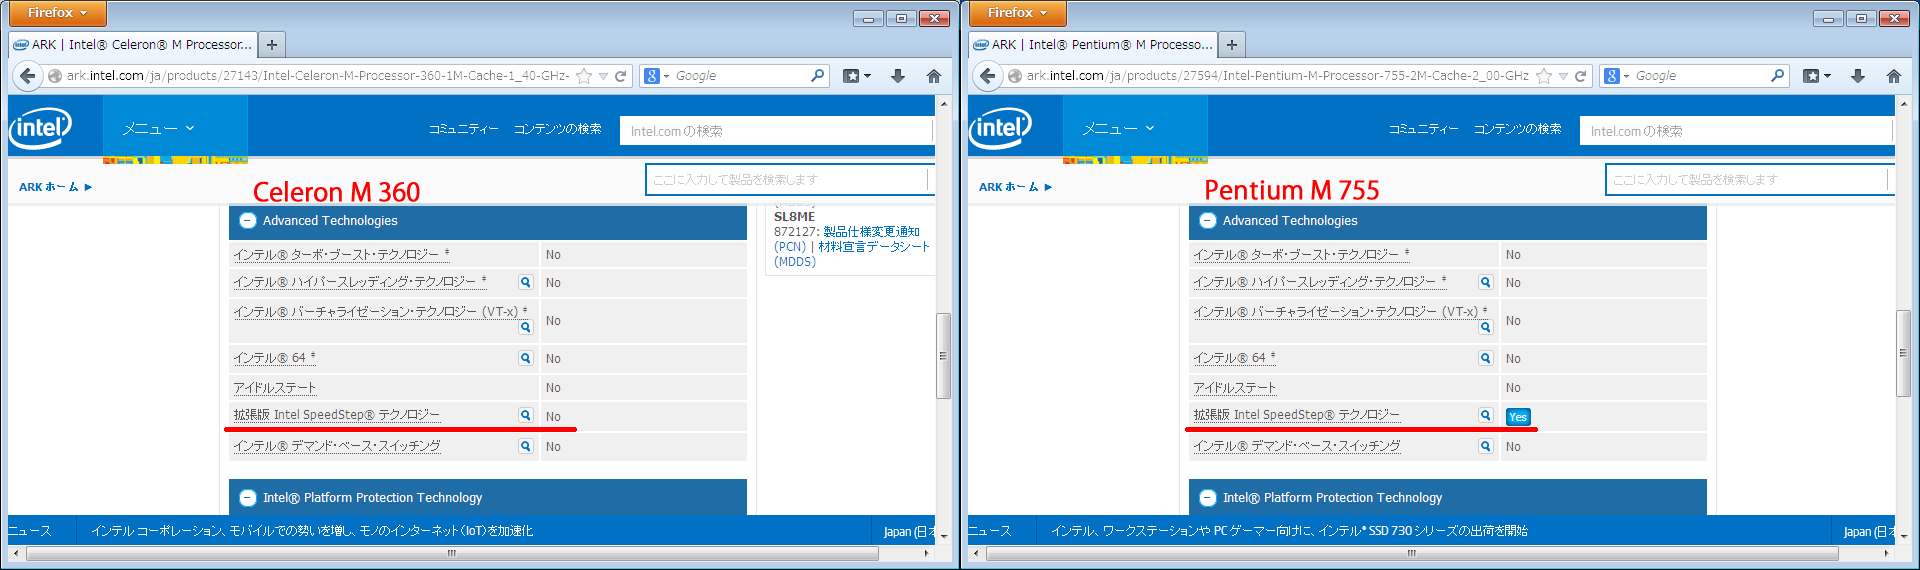The width and height of the screenshot is (1920, 570).
Task: Click address bar URL in Celeron window
Action: point(318,76)
